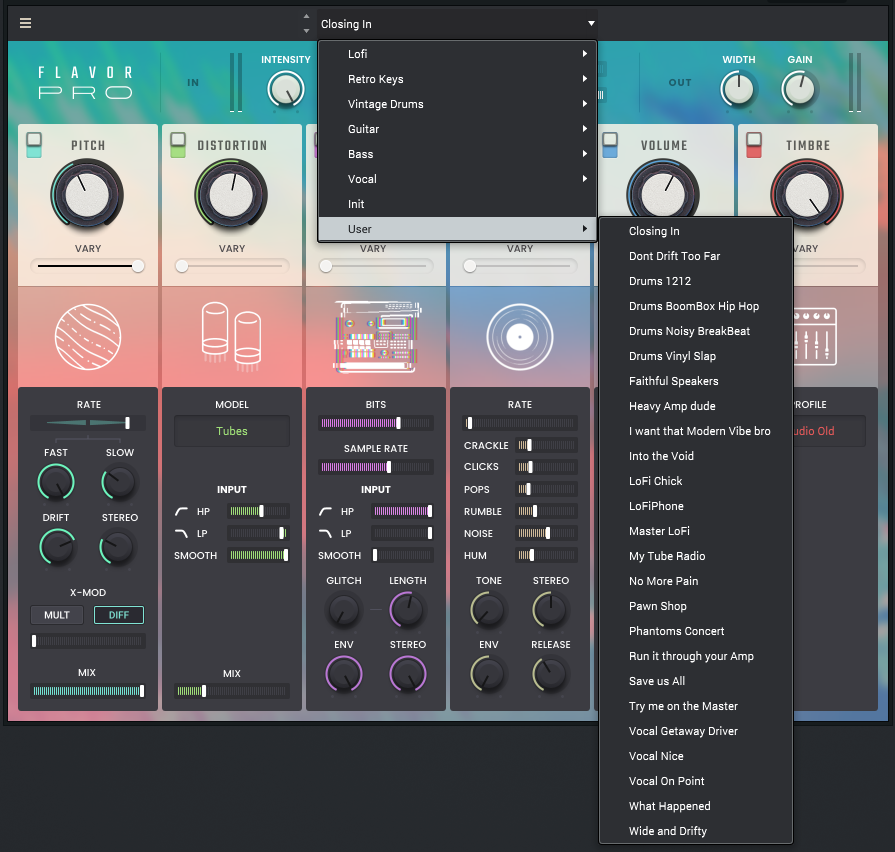Expand the Bass preset submenu

[x=458, y=154]
